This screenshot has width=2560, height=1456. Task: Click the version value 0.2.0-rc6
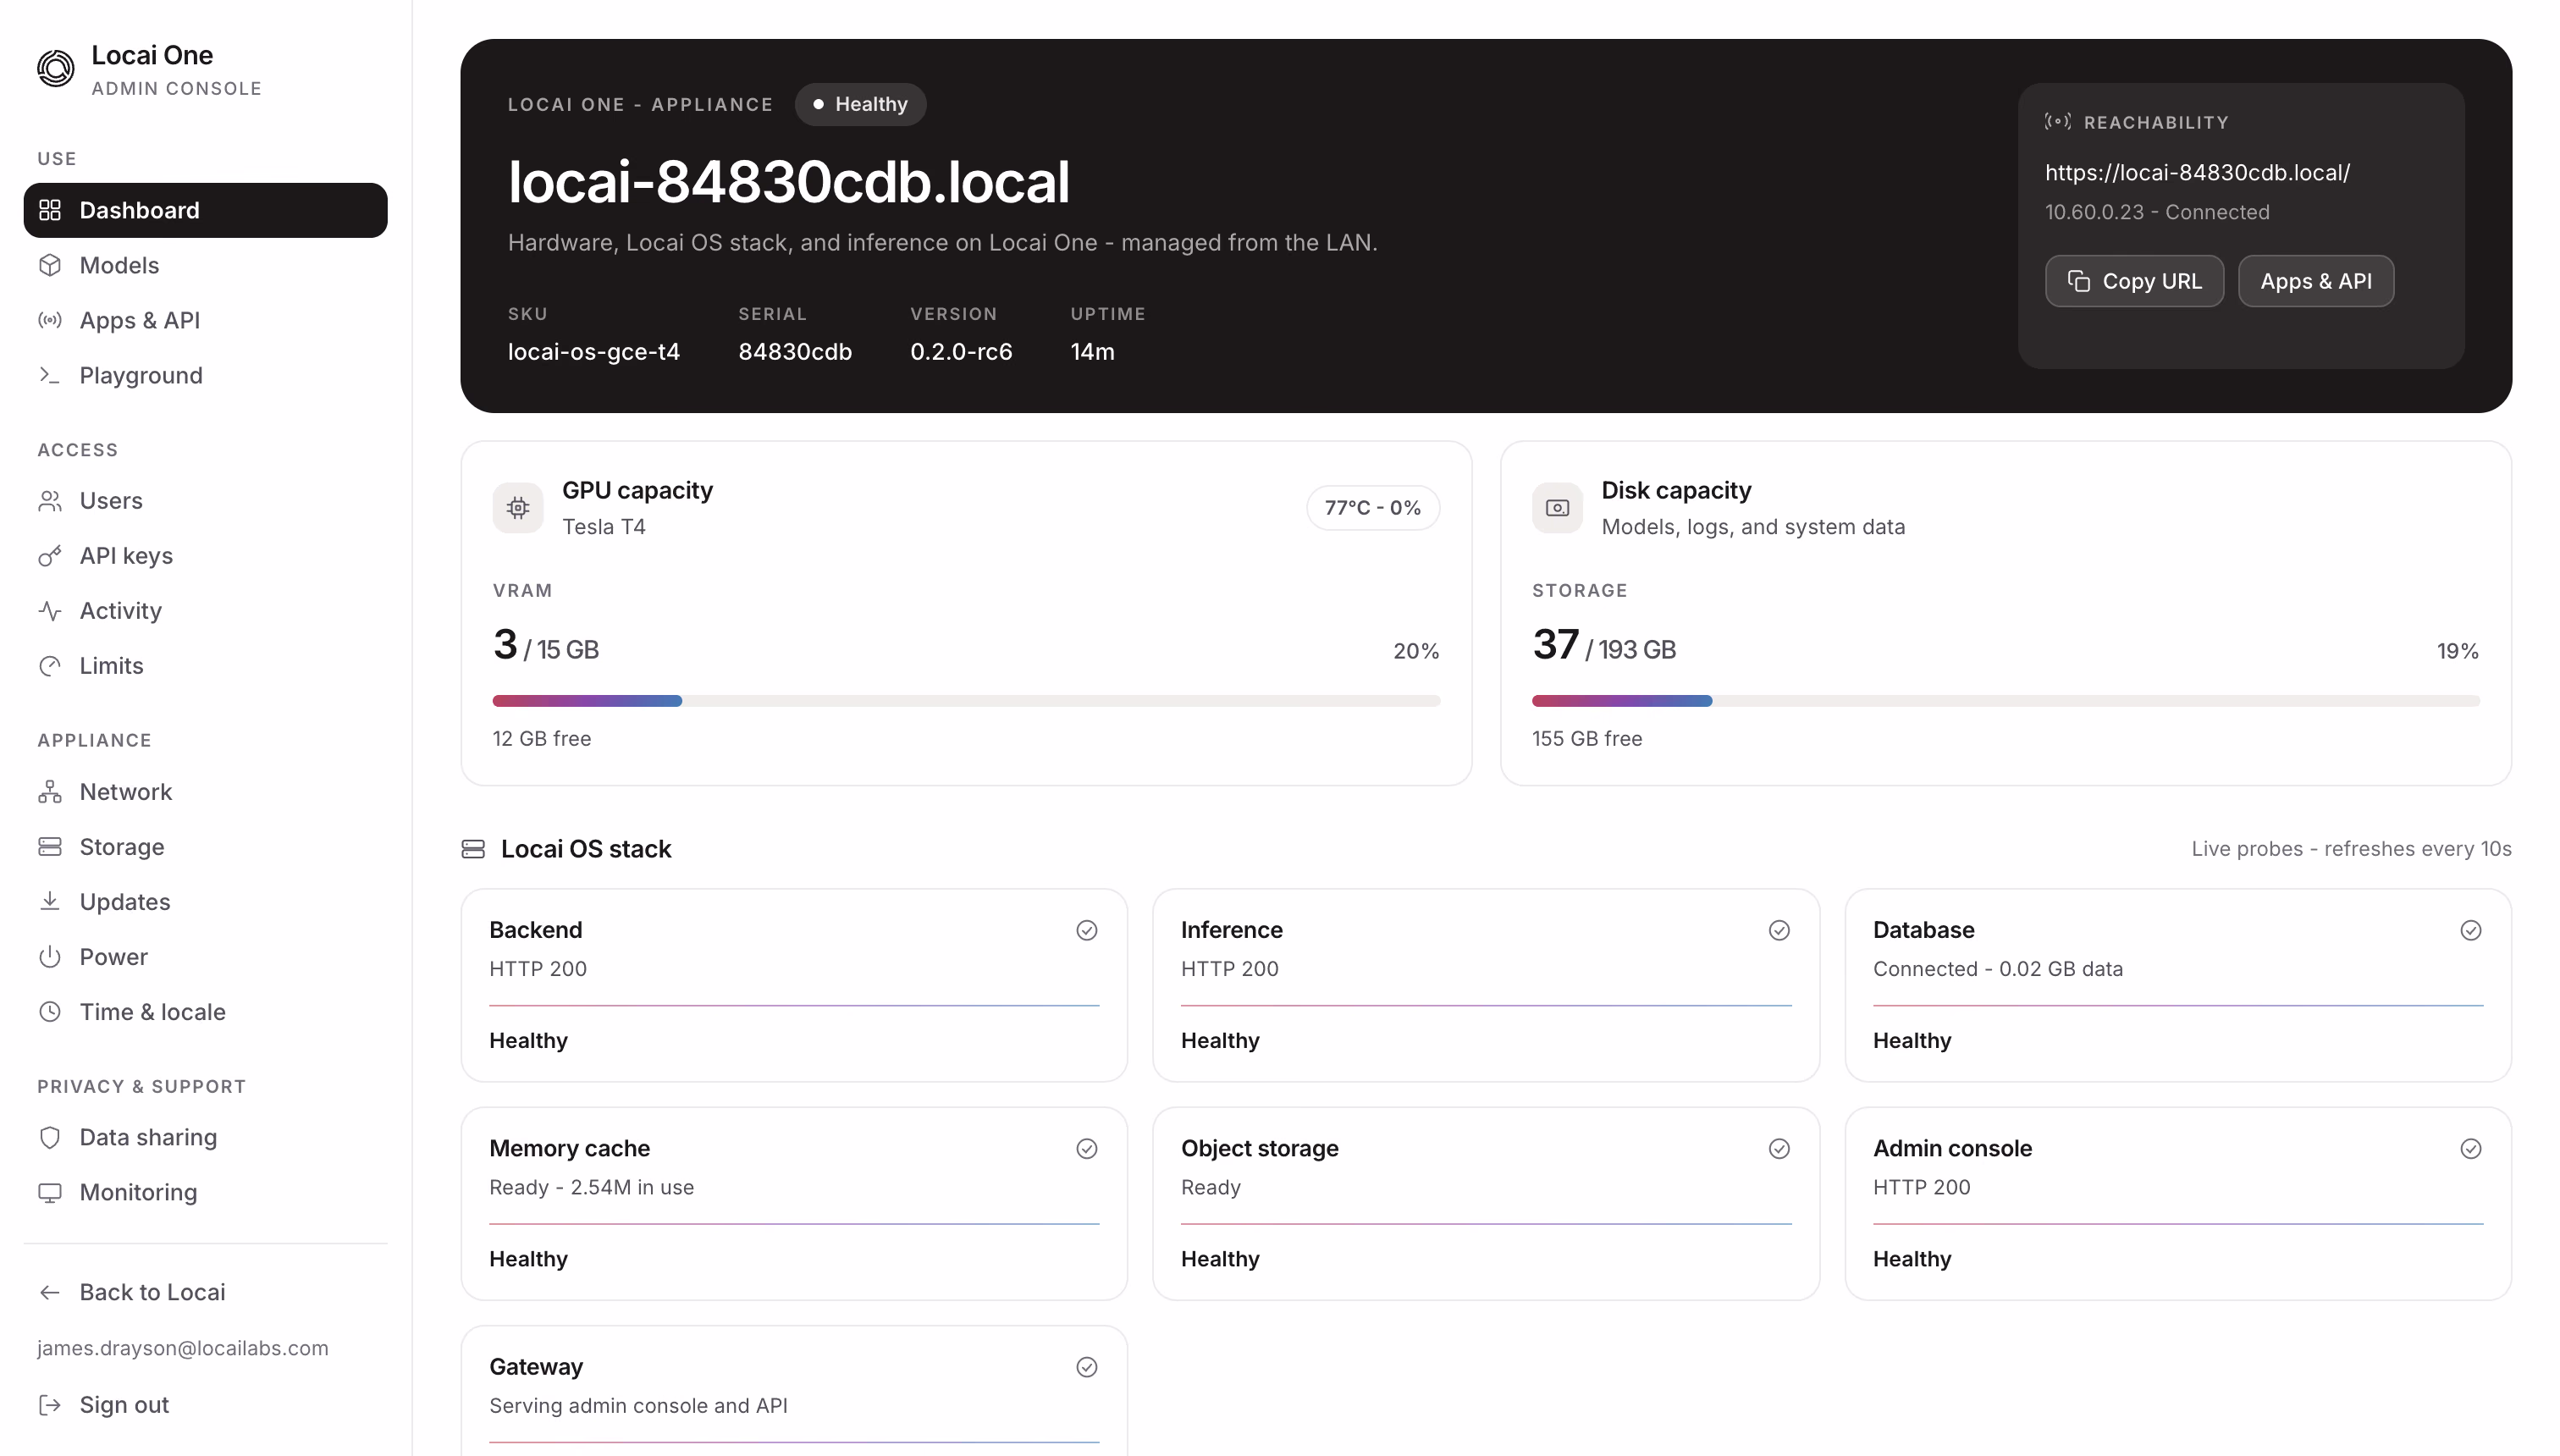point(961,351)
